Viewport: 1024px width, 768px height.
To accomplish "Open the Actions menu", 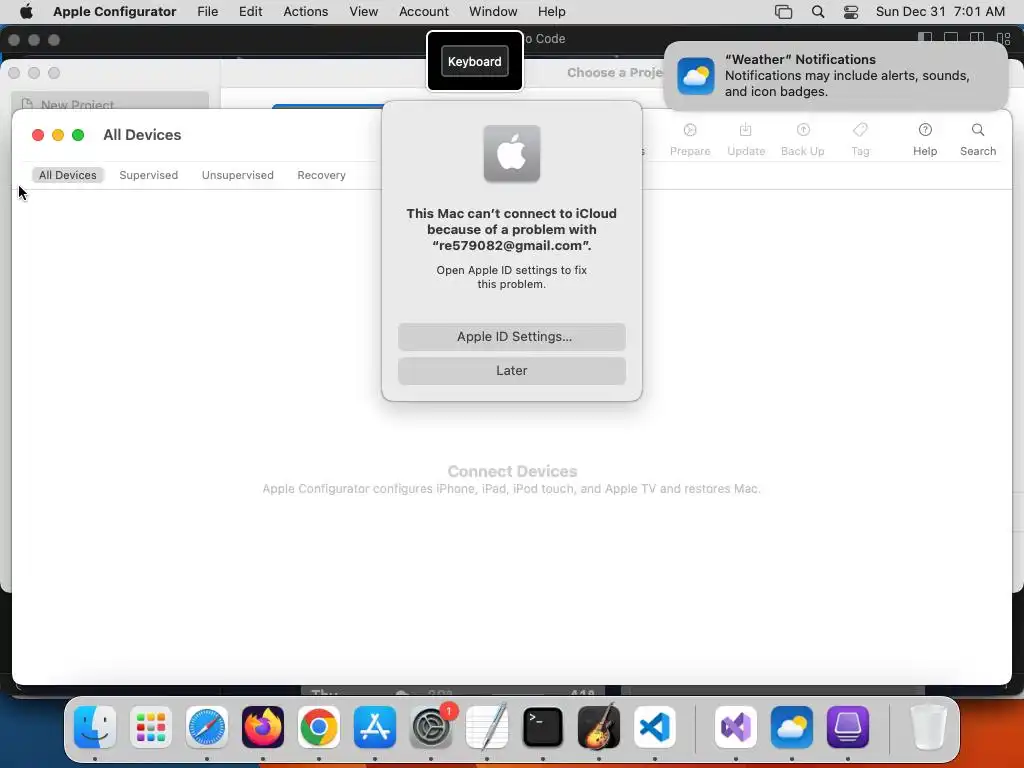I will coord(306,11).
